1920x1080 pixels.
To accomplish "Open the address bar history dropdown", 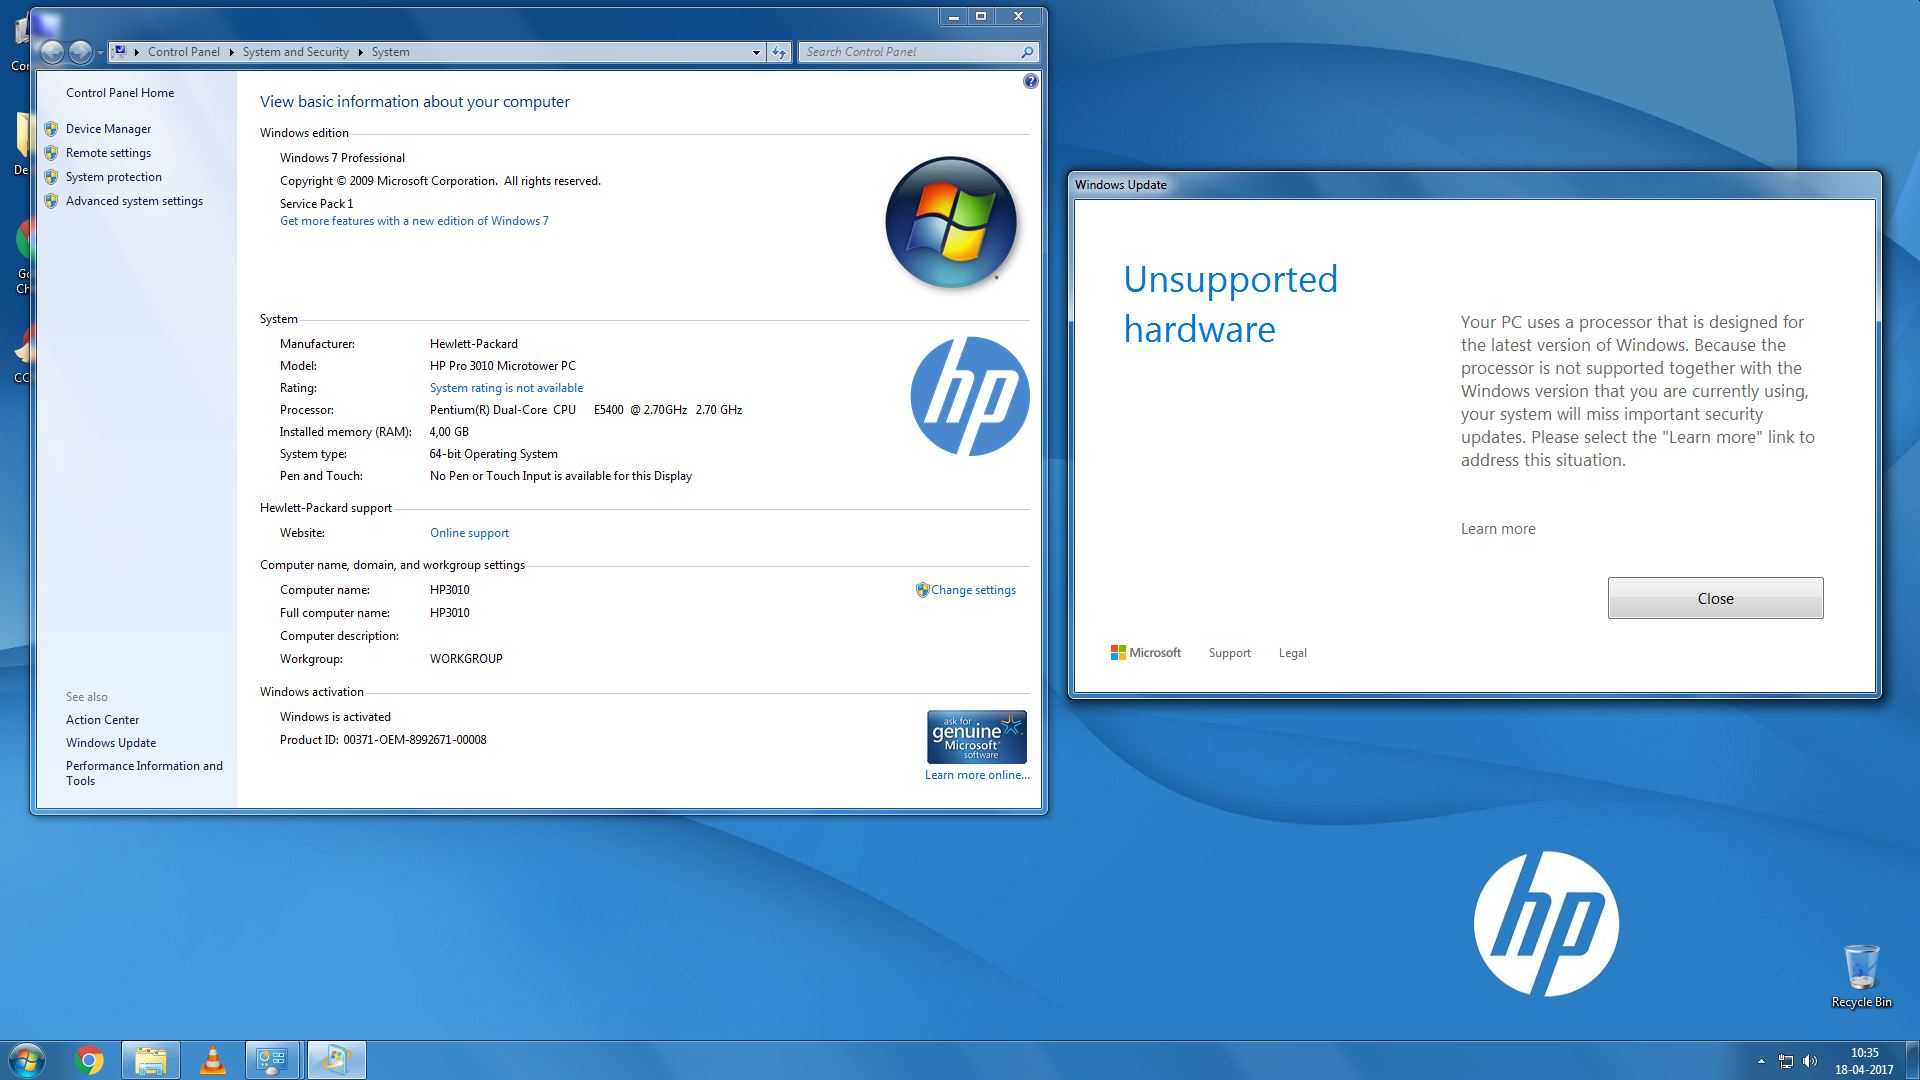I will [x=756, y=52].
